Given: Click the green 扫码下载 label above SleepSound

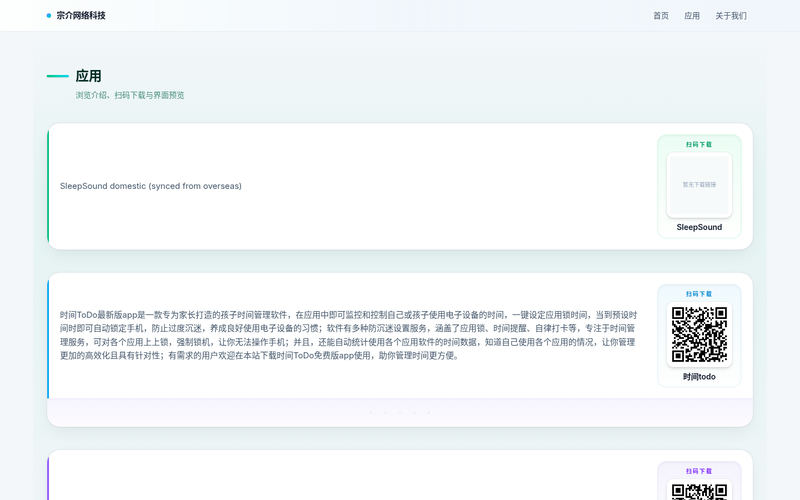Looking at the screenshot, I should [x=699, y=144].
